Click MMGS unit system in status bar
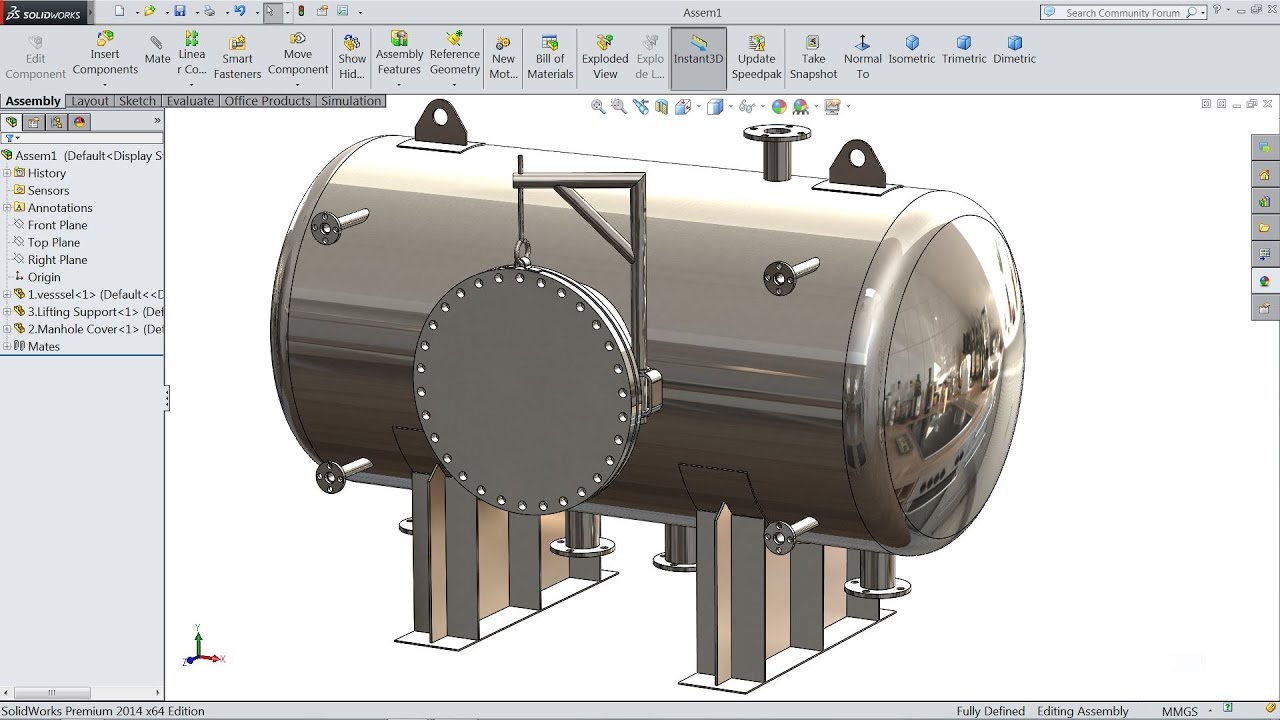Image resolution: width=1280 pixels, height=720 pixels. pos(1179,711)
